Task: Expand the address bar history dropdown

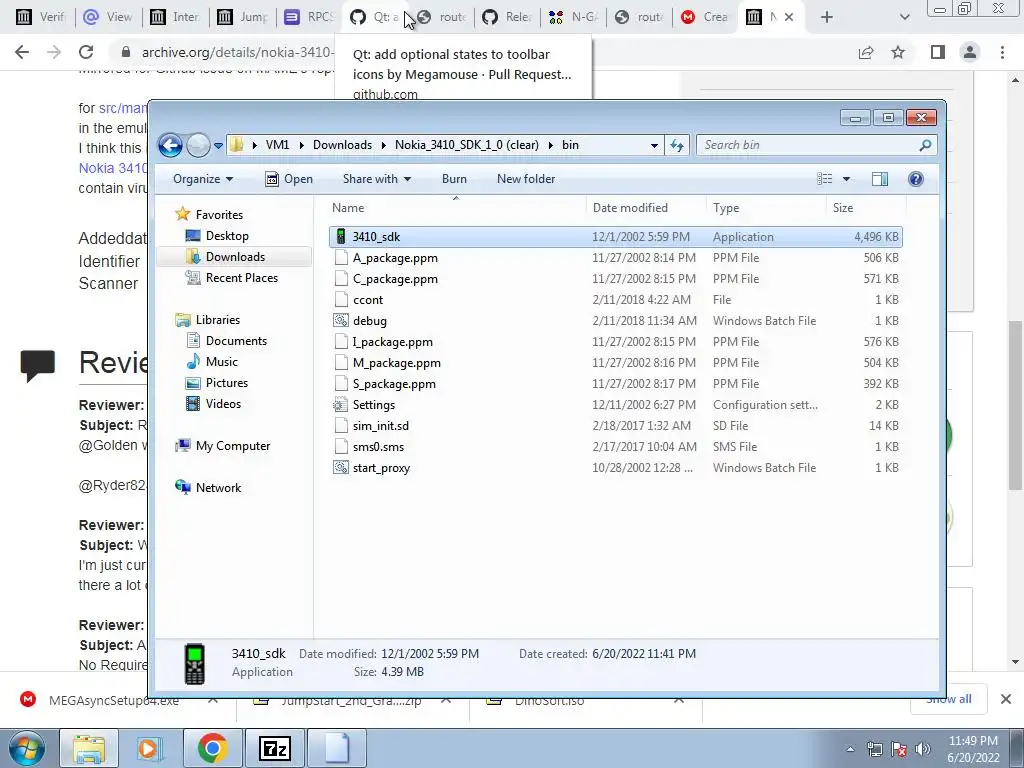Action: (x=654, y=145)
